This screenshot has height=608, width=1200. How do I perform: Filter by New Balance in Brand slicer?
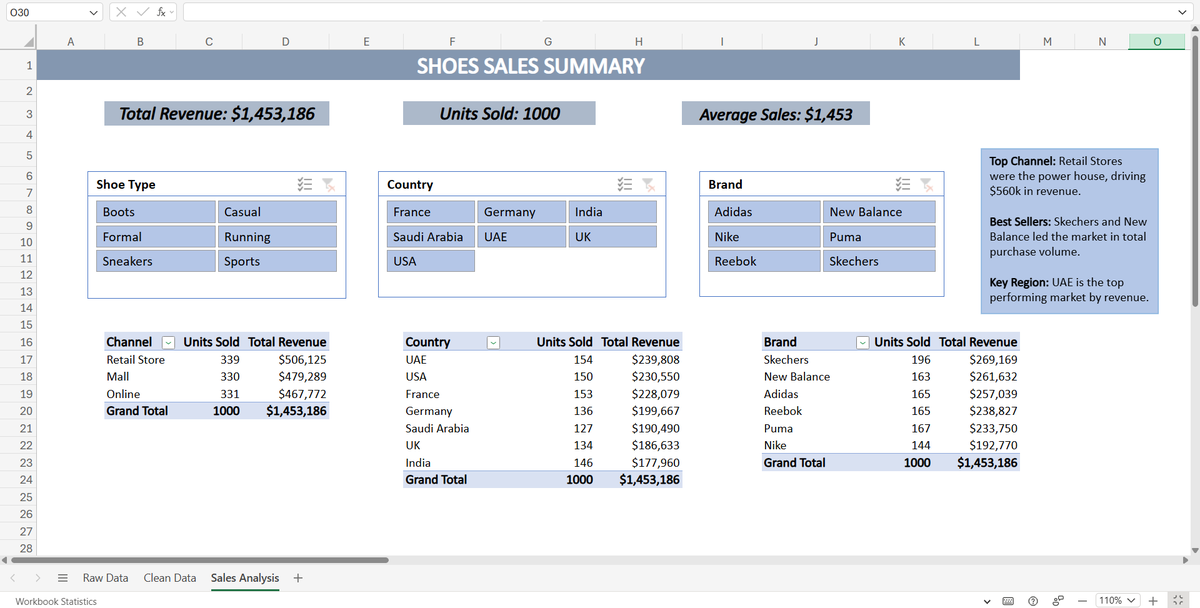coord(880,212)
